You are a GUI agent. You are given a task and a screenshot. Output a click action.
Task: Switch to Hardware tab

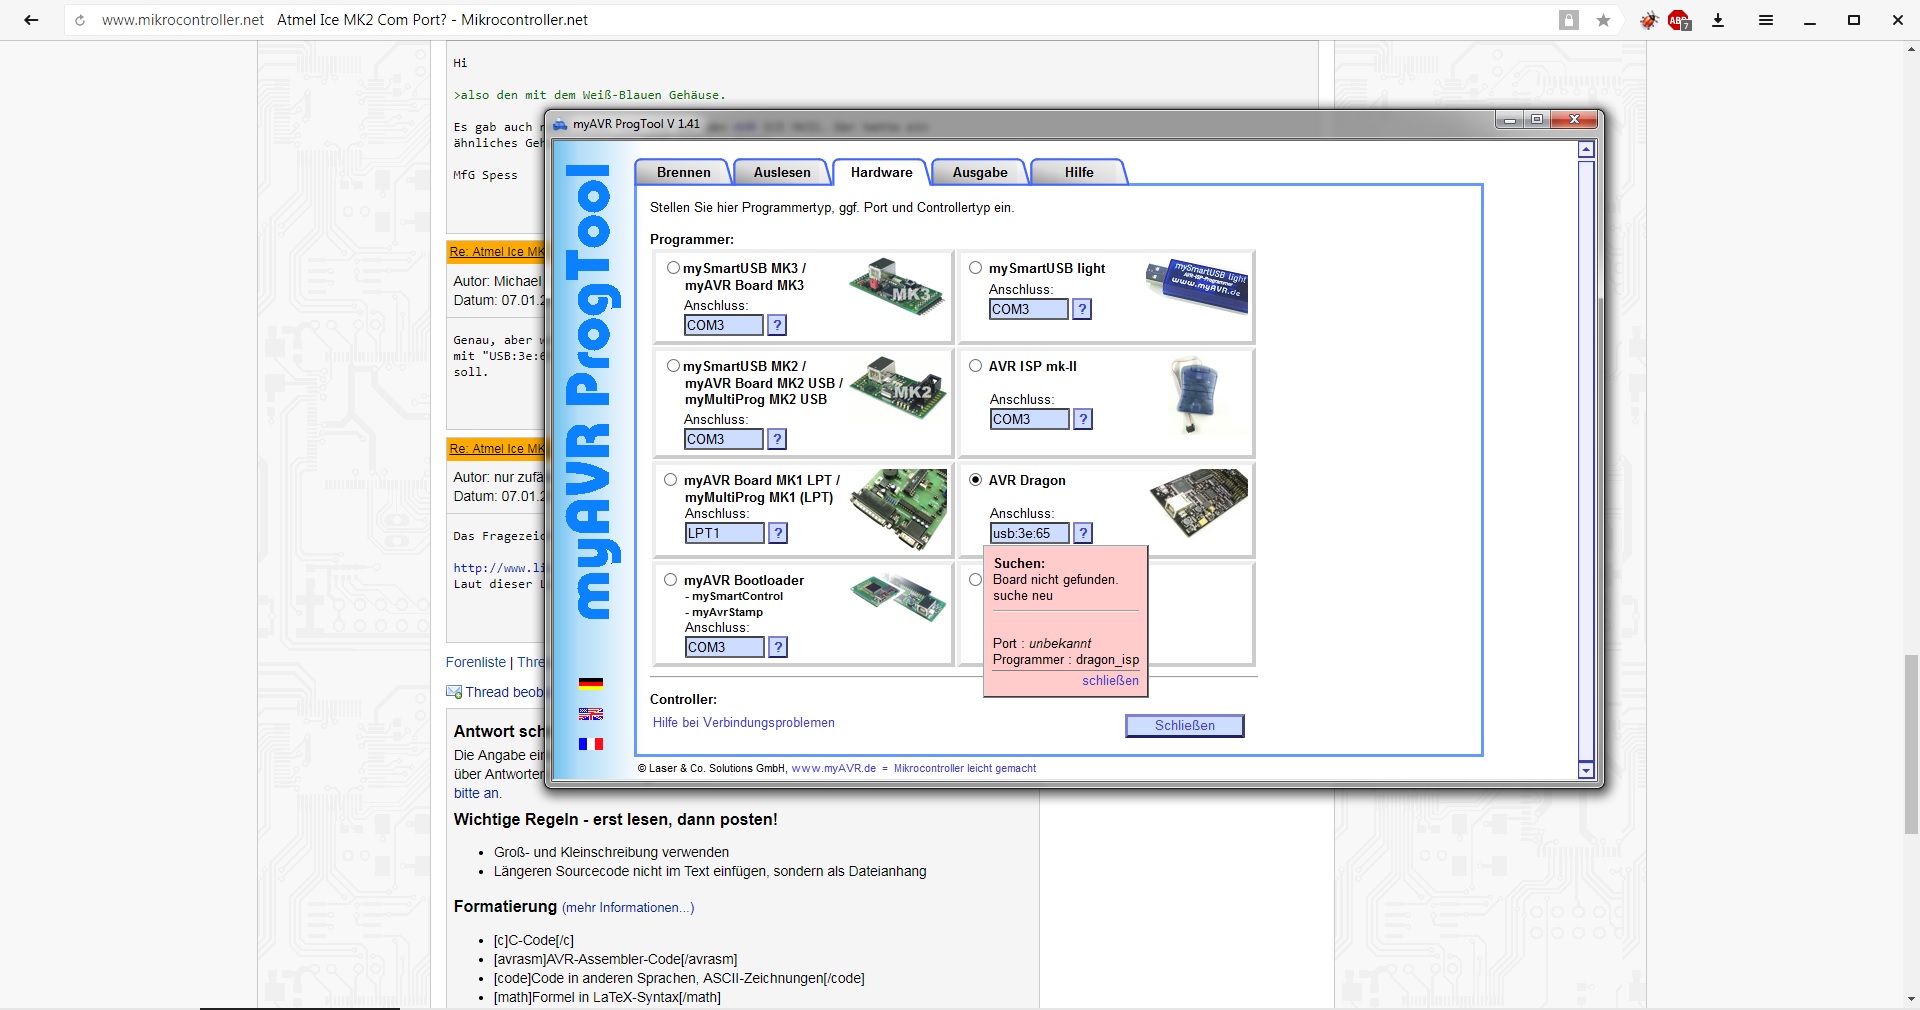[x=881, y=172]
